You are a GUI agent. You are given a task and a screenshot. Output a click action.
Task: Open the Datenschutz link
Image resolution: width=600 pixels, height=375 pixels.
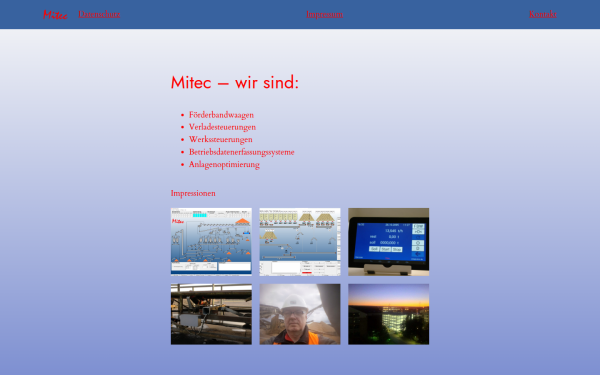(x=99, y=14)
